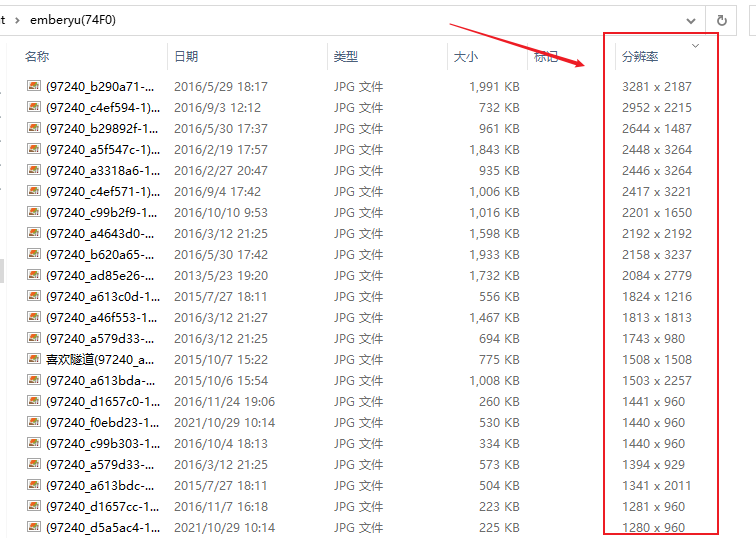Select JPG icon of file (97240_a4643d0-...

[x=34, y=233]
